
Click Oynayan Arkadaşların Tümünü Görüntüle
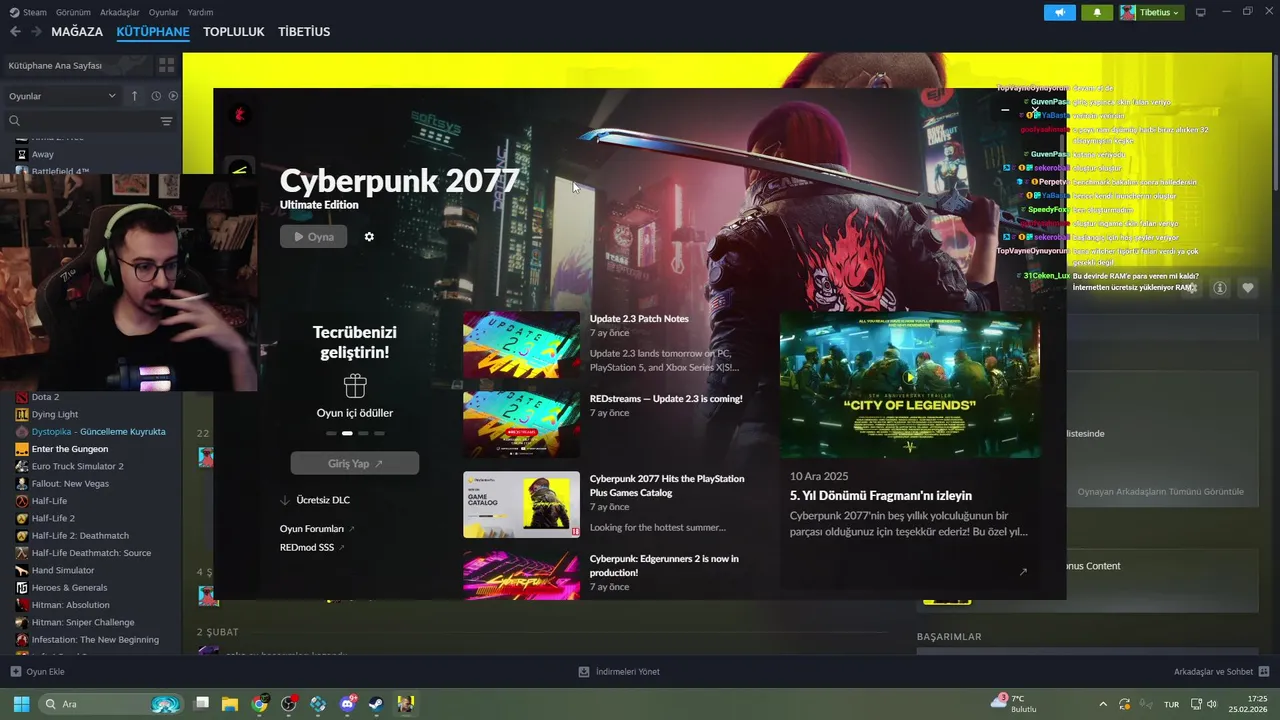(1160, 492)
